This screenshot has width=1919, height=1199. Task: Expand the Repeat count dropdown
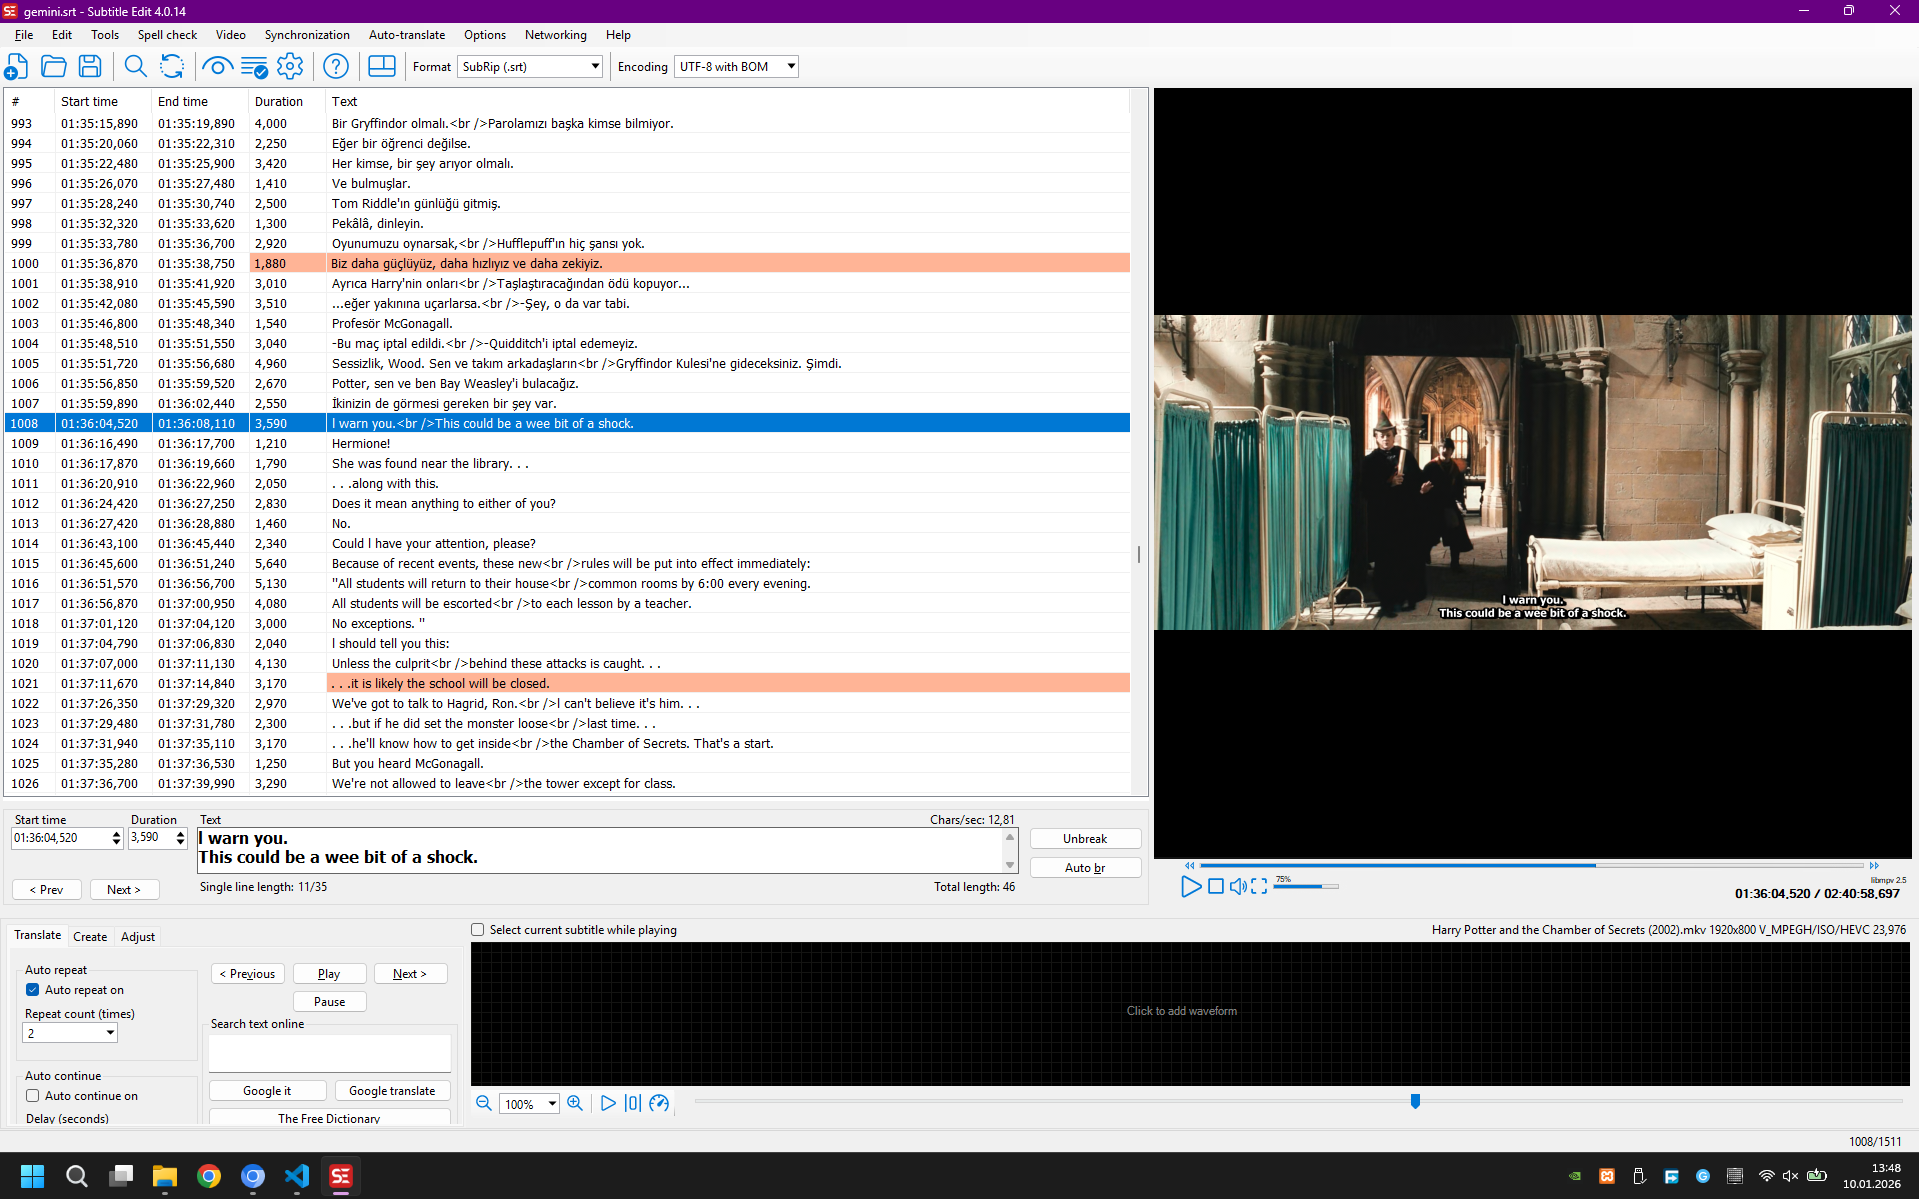click(x=70, y=1034)
